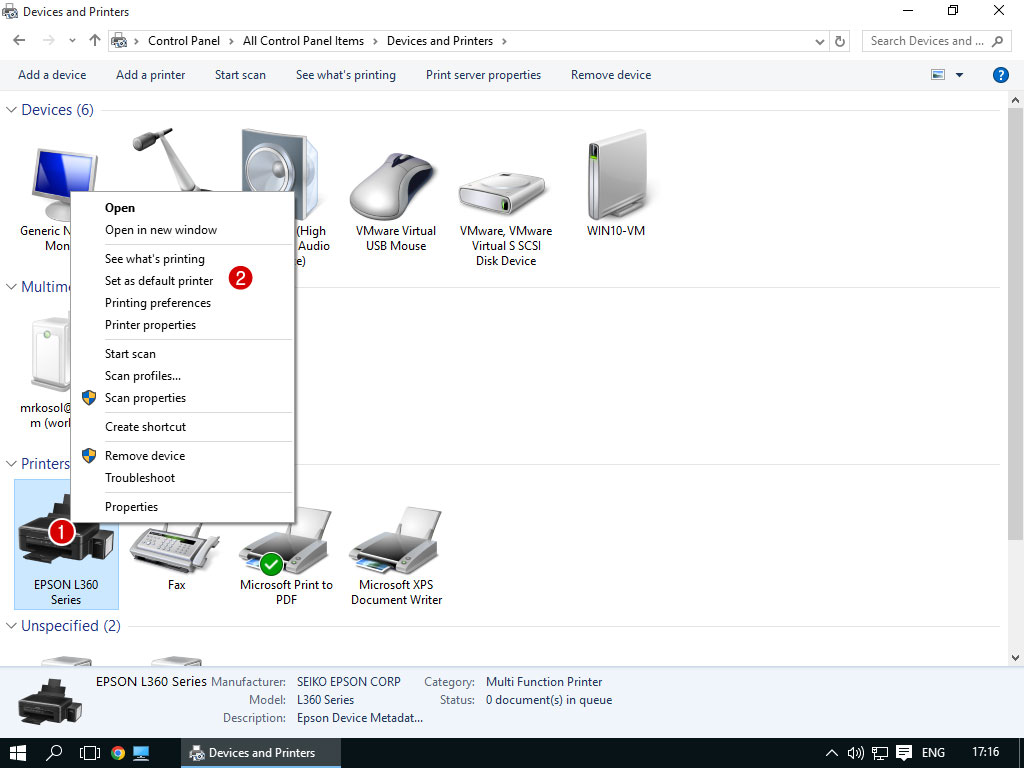This screenshot has height=768, width=1024.
Task: Choose Printing preferences from the context menu
Action: coord(158,303)
